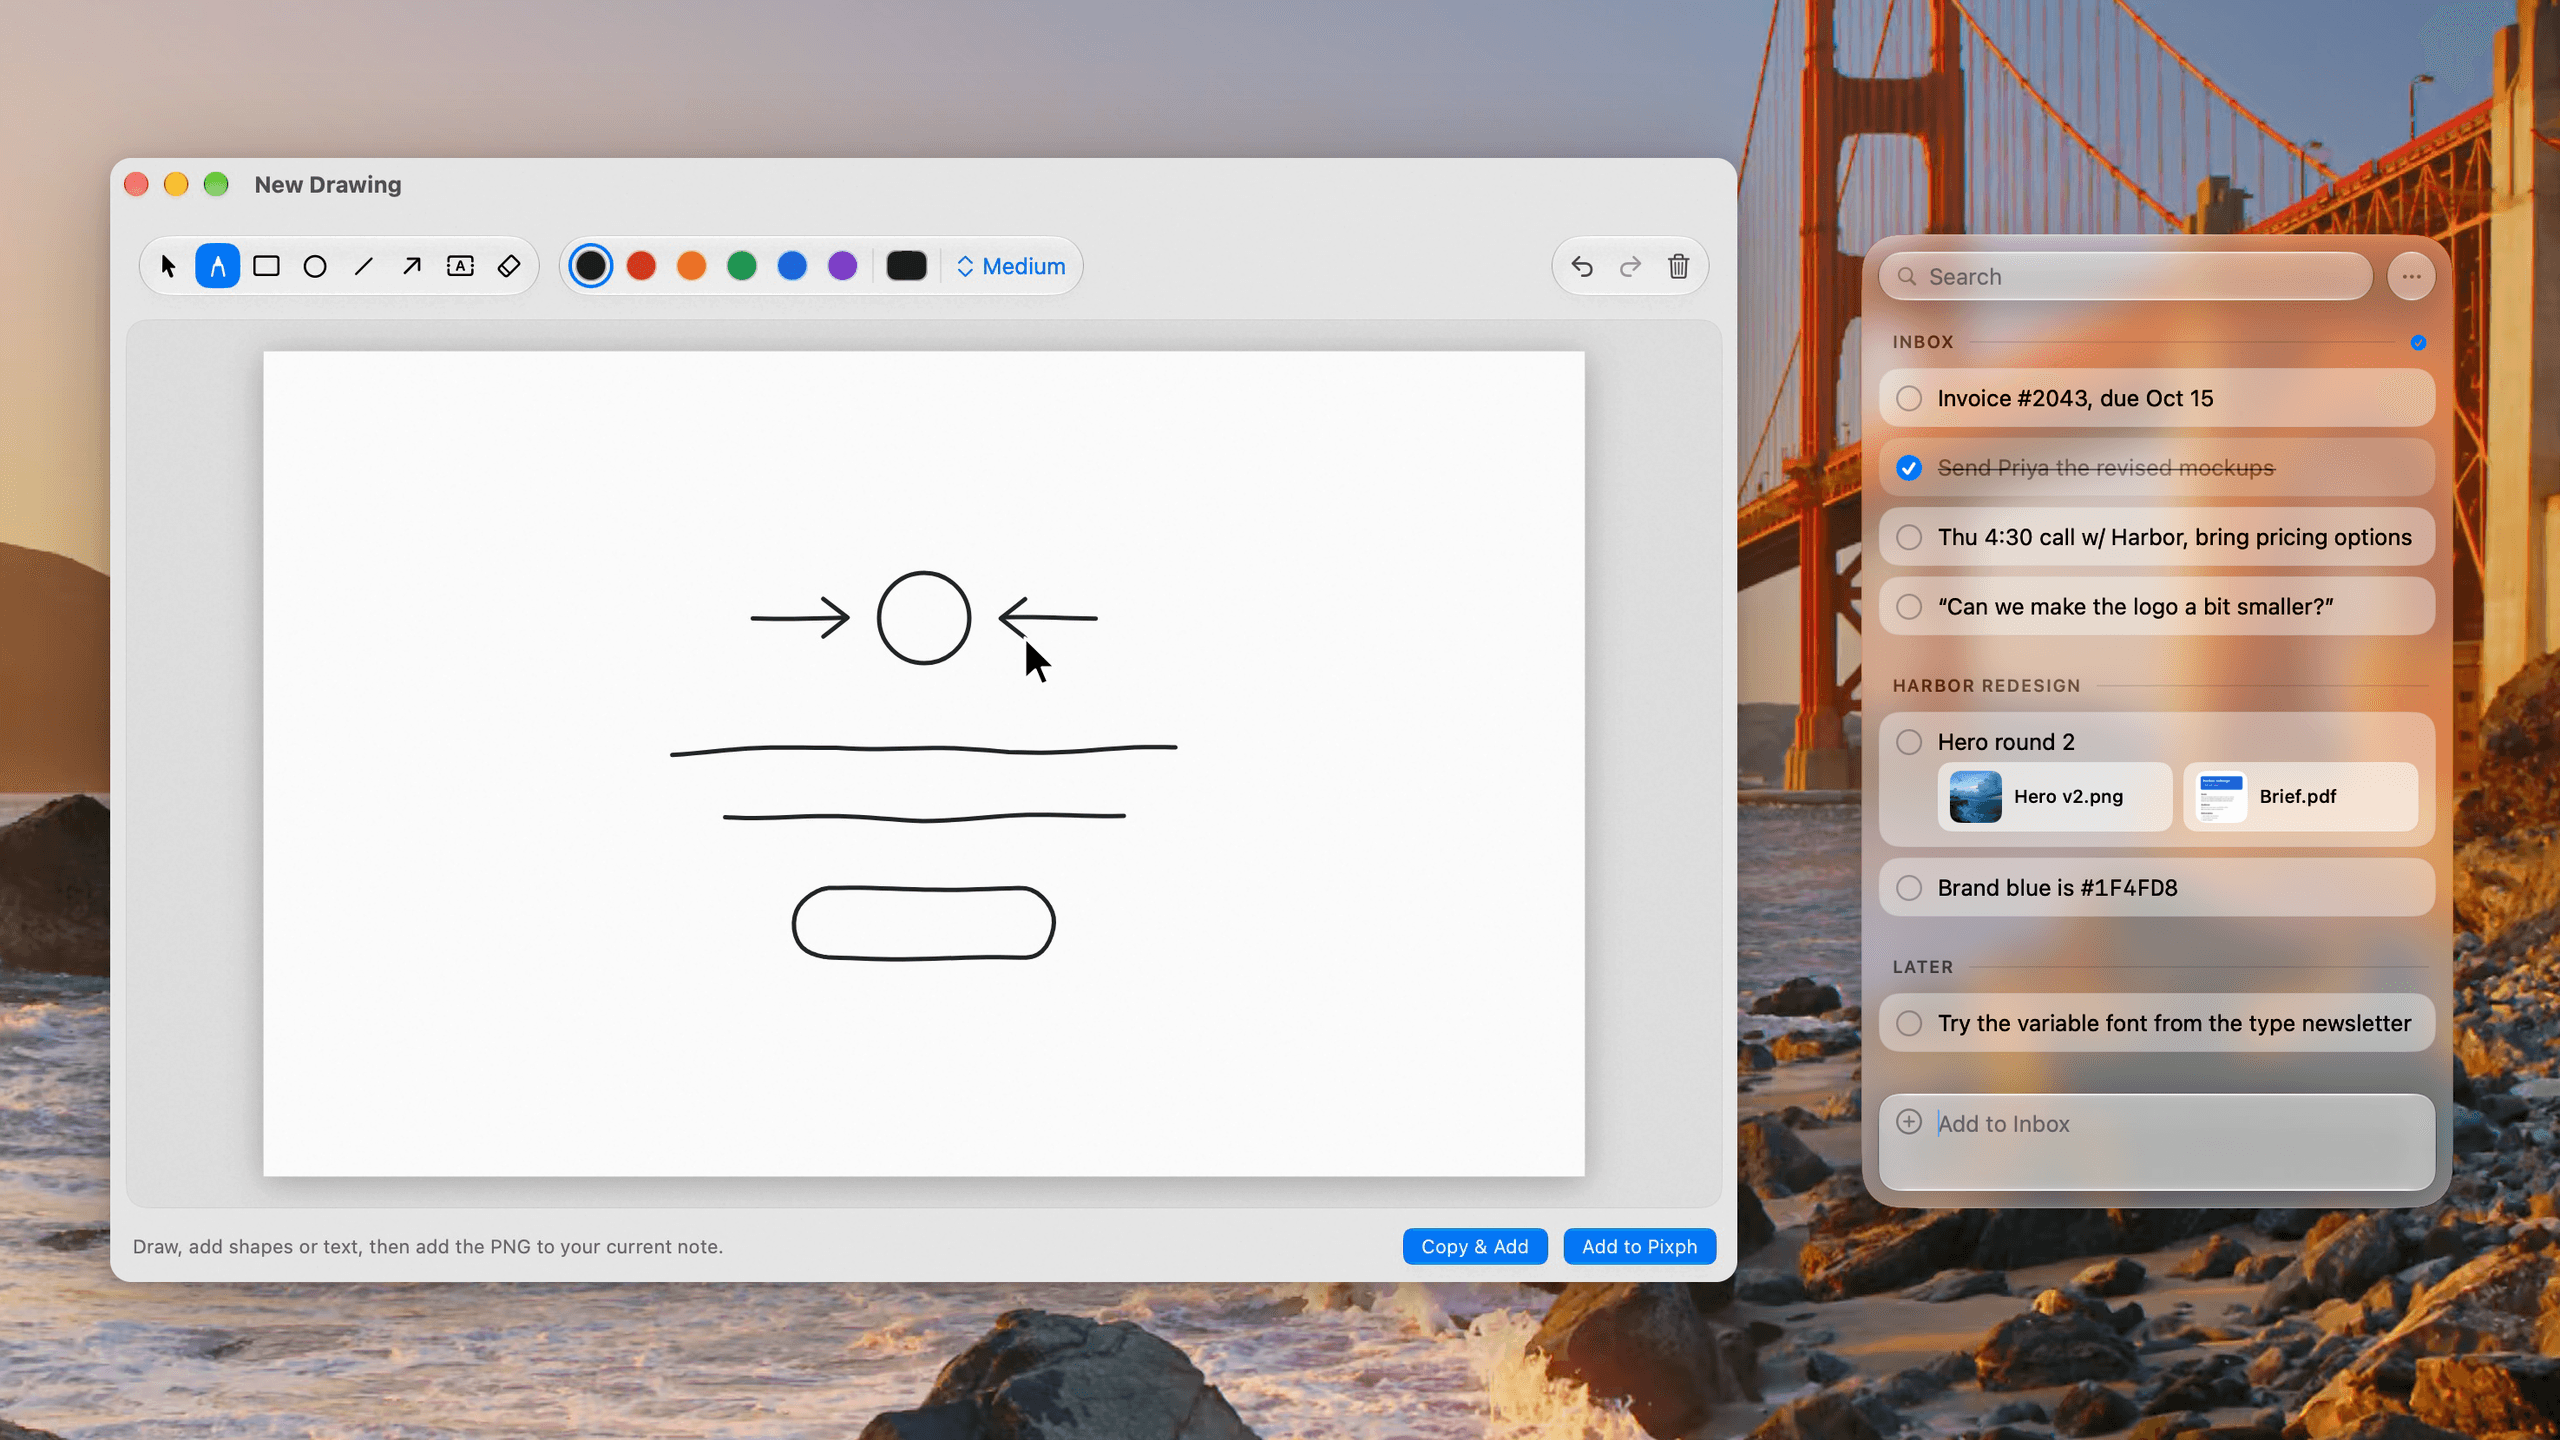Click the plus icon beside Add to Inbox
This screenshot has height=1440, width=2560.
1909,1122
